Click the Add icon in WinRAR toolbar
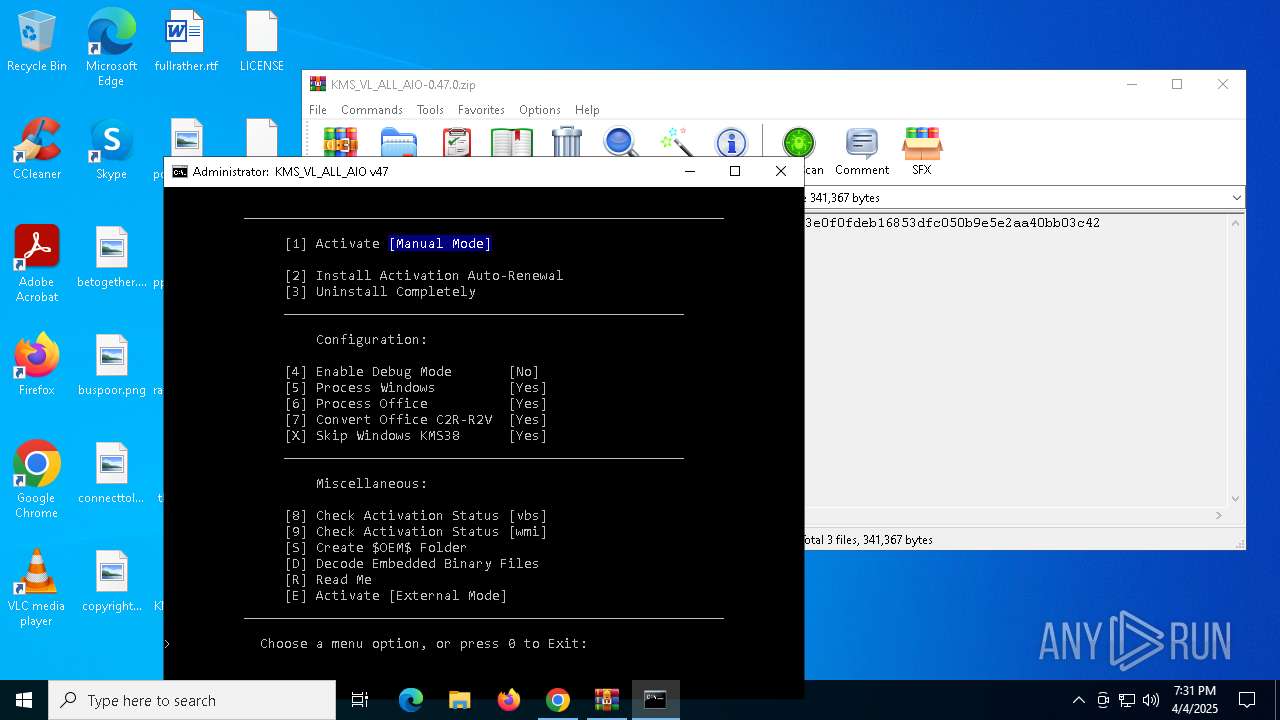1280x720 pixels. [x=340, y=142]
